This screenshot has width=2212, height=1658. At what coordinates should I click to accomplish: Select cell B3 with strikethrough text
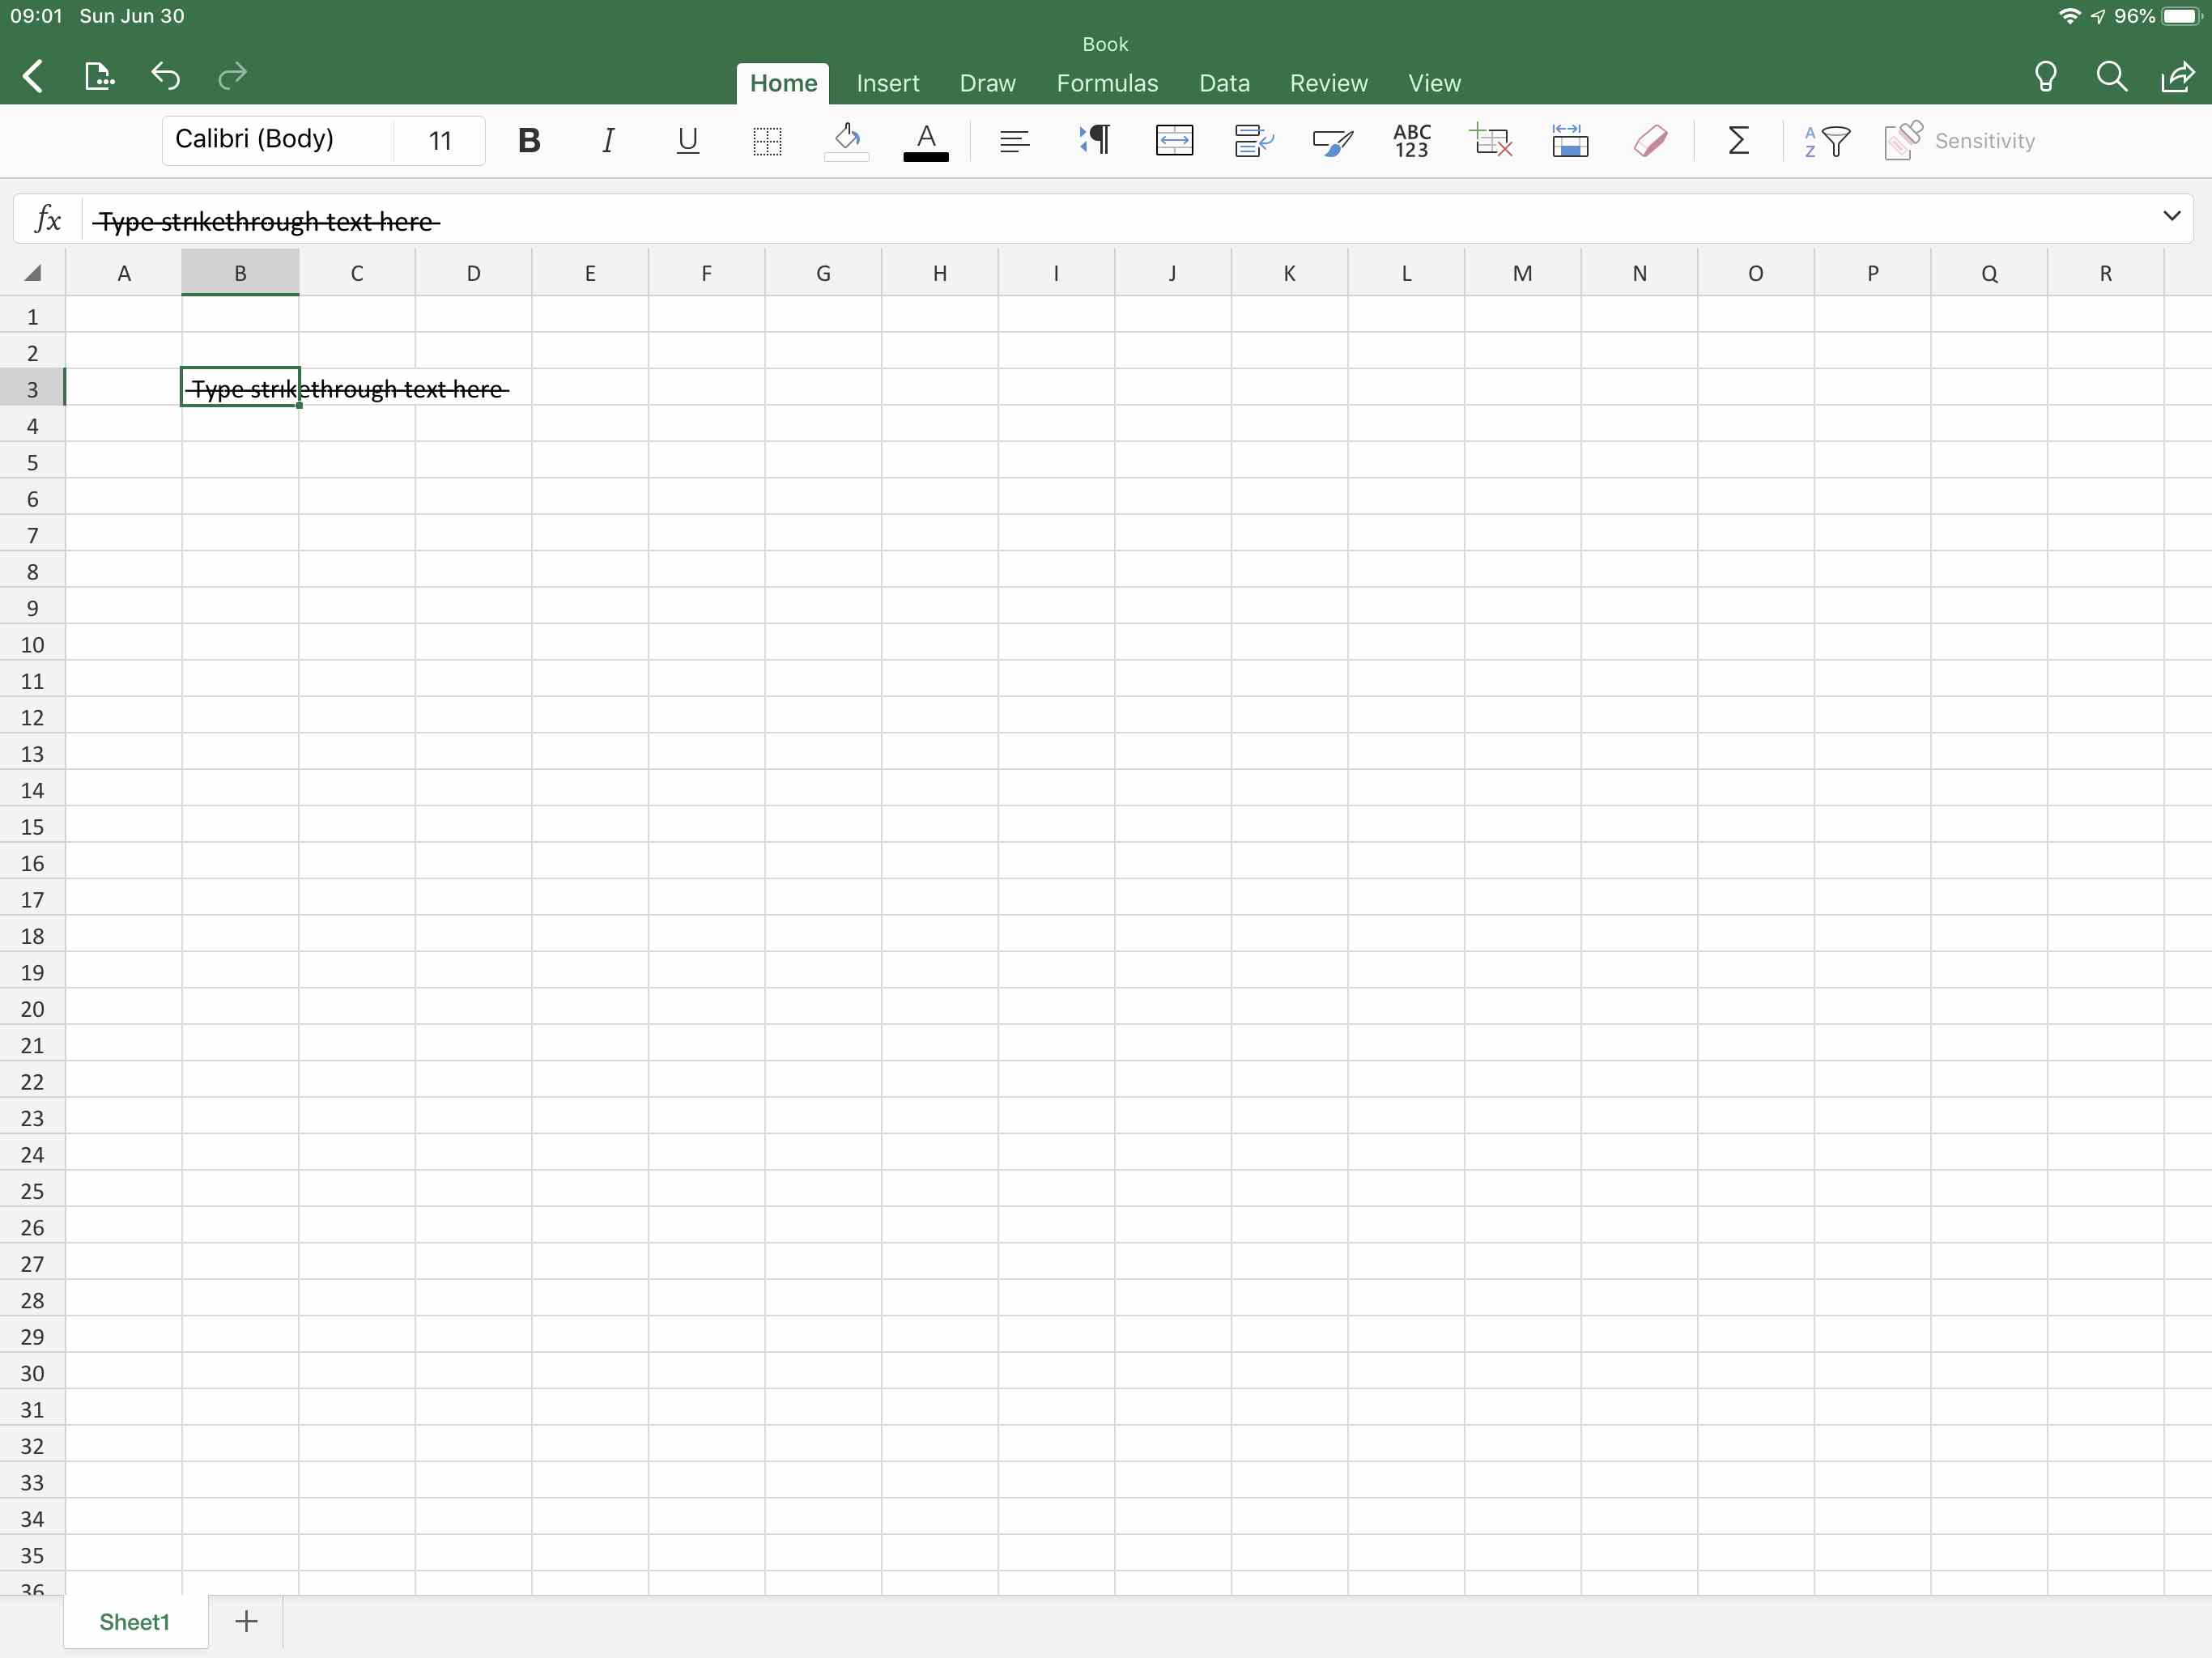point(240,387)
